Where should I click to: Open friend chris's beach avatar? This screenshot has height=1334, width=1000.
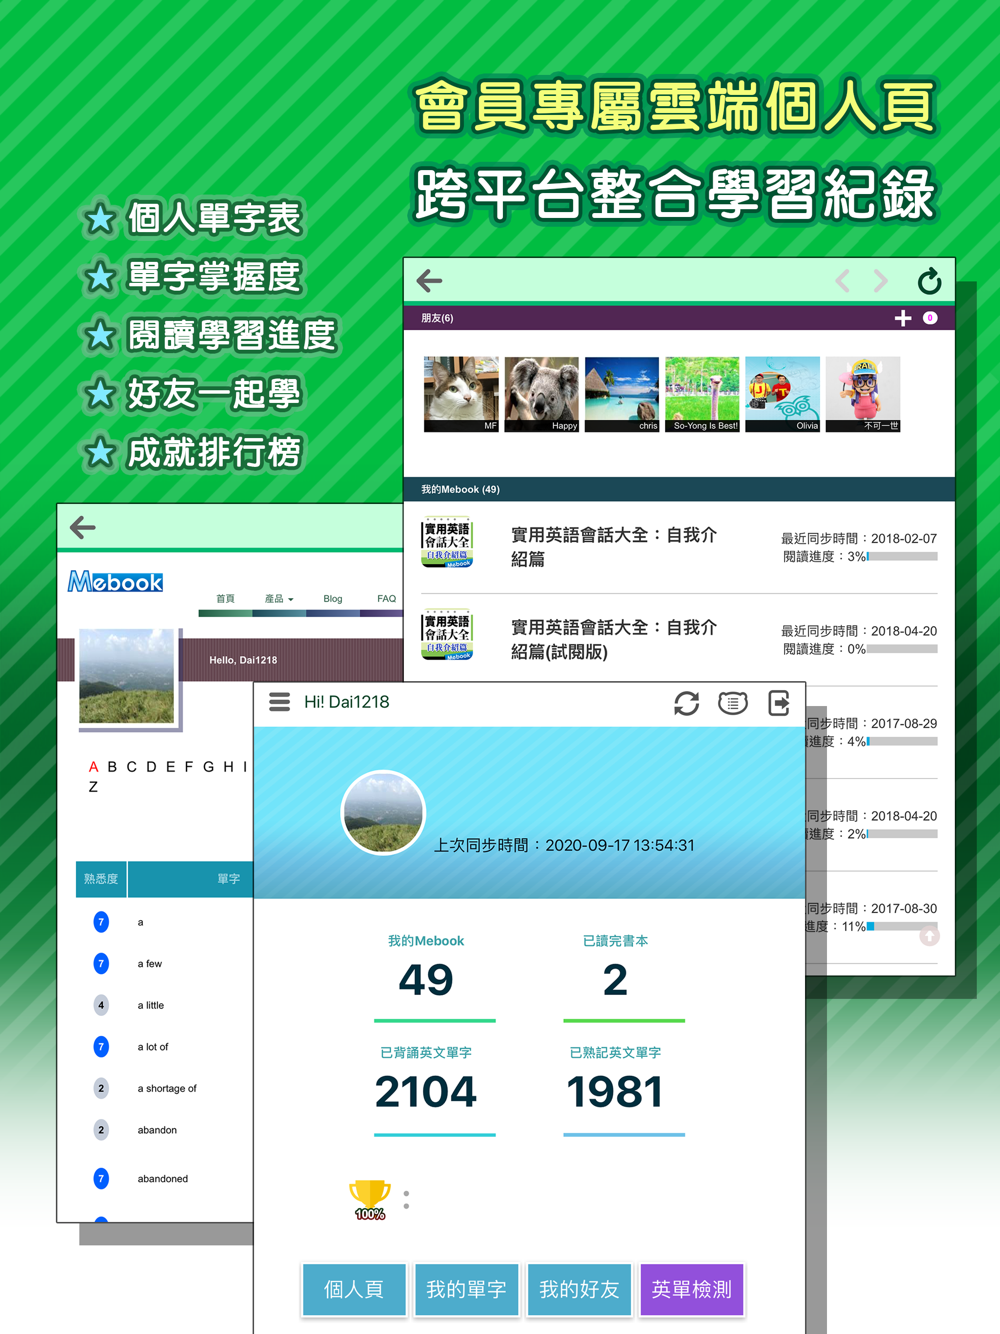tap(622, 394)
